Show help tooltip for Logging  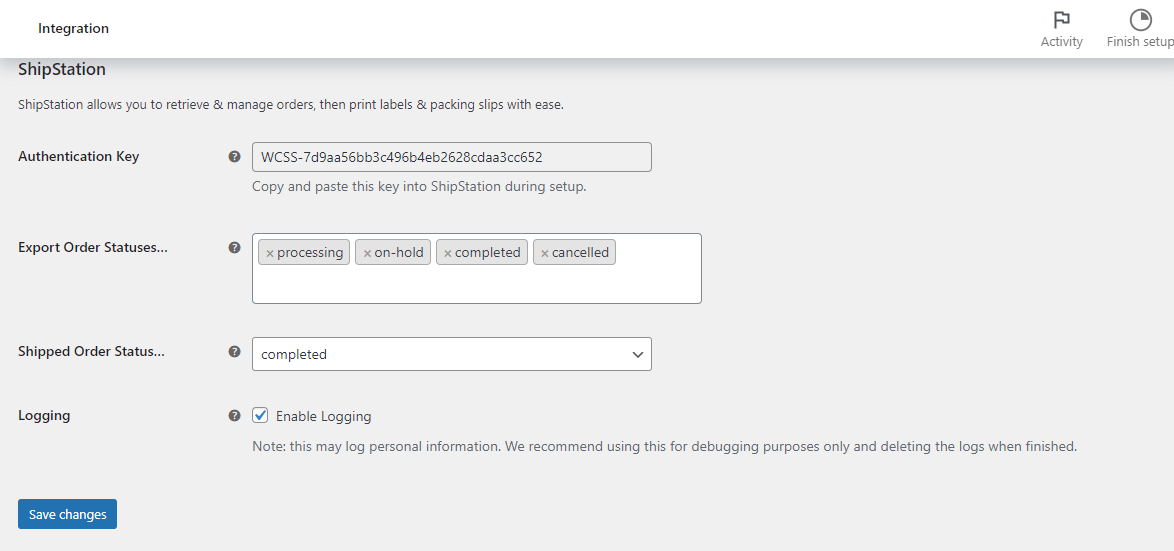(x=234, y=415)
